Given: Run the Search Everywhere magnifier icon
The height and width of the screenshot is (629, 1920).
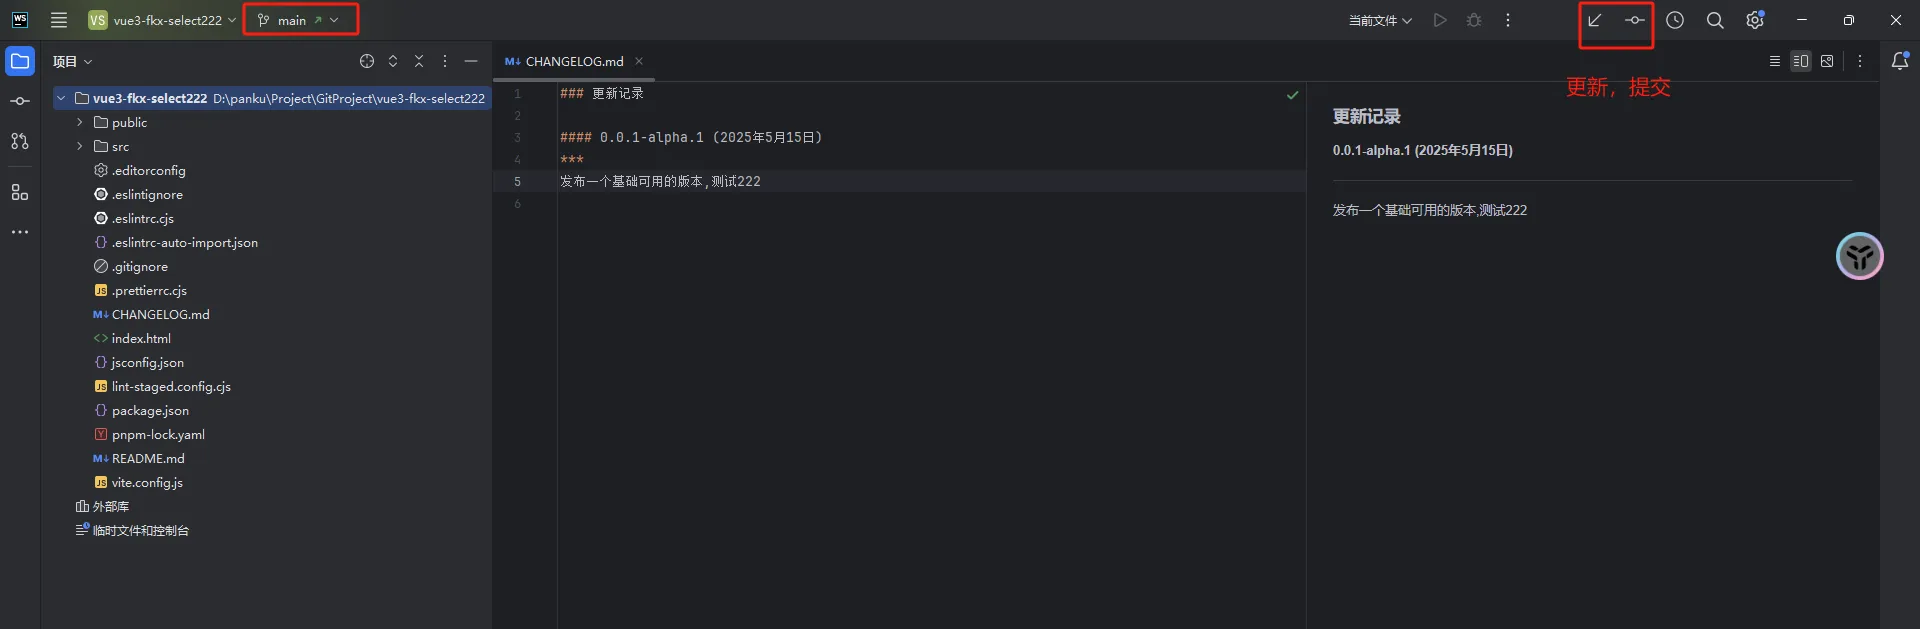Looking at the screenshot, I should point(1715,19).
